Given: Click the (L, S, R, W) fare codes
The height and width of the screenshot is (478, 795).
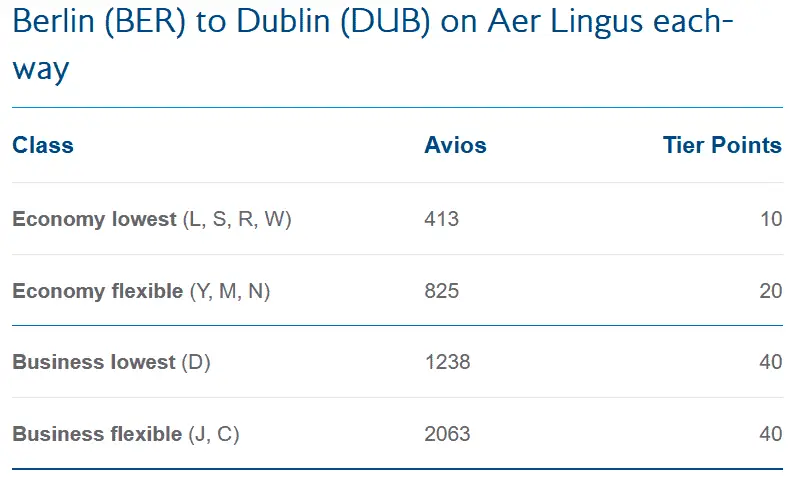Looking at the screenshot, I should click(x=237, y=219).
